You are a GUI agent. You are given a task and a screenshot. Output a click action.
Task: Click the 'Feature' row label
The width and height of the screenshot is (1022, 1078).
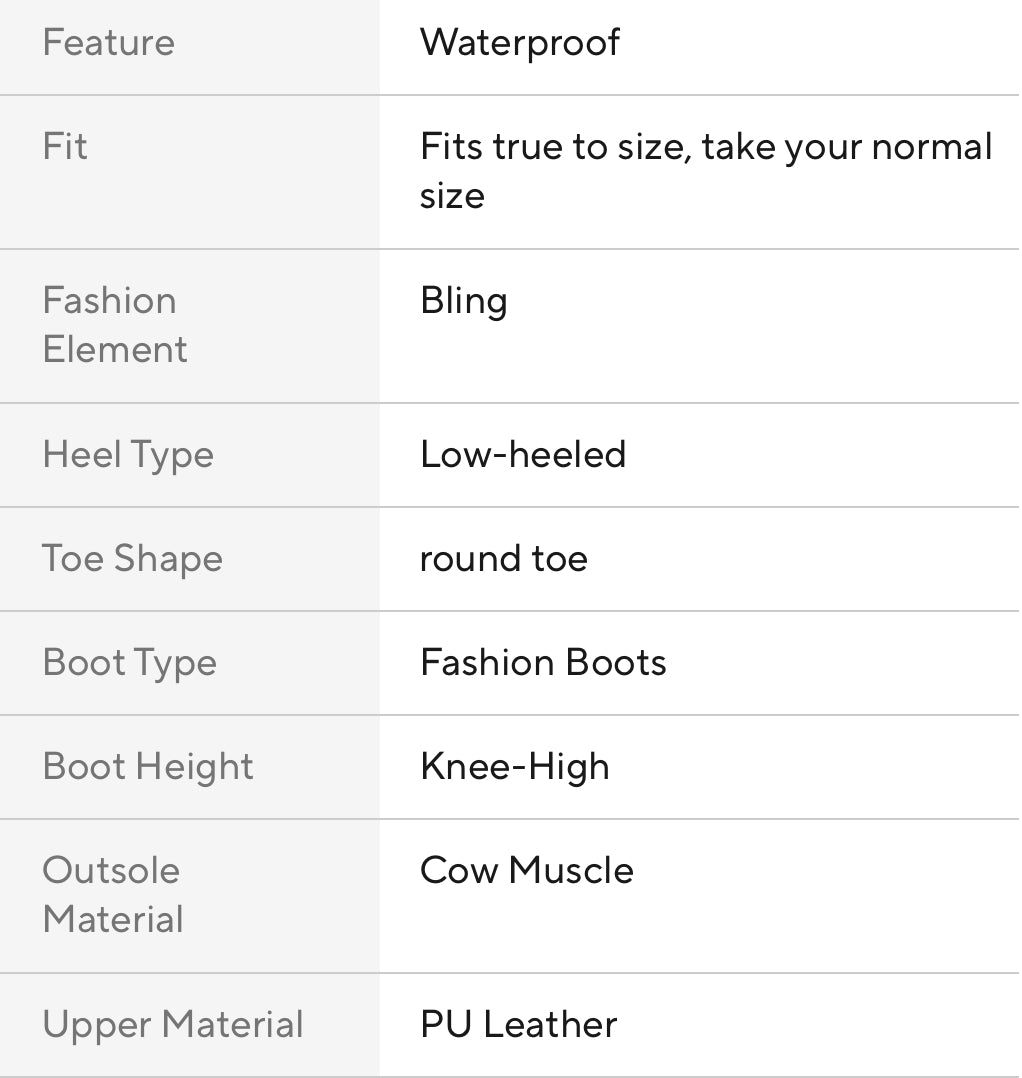pos(108,43)
